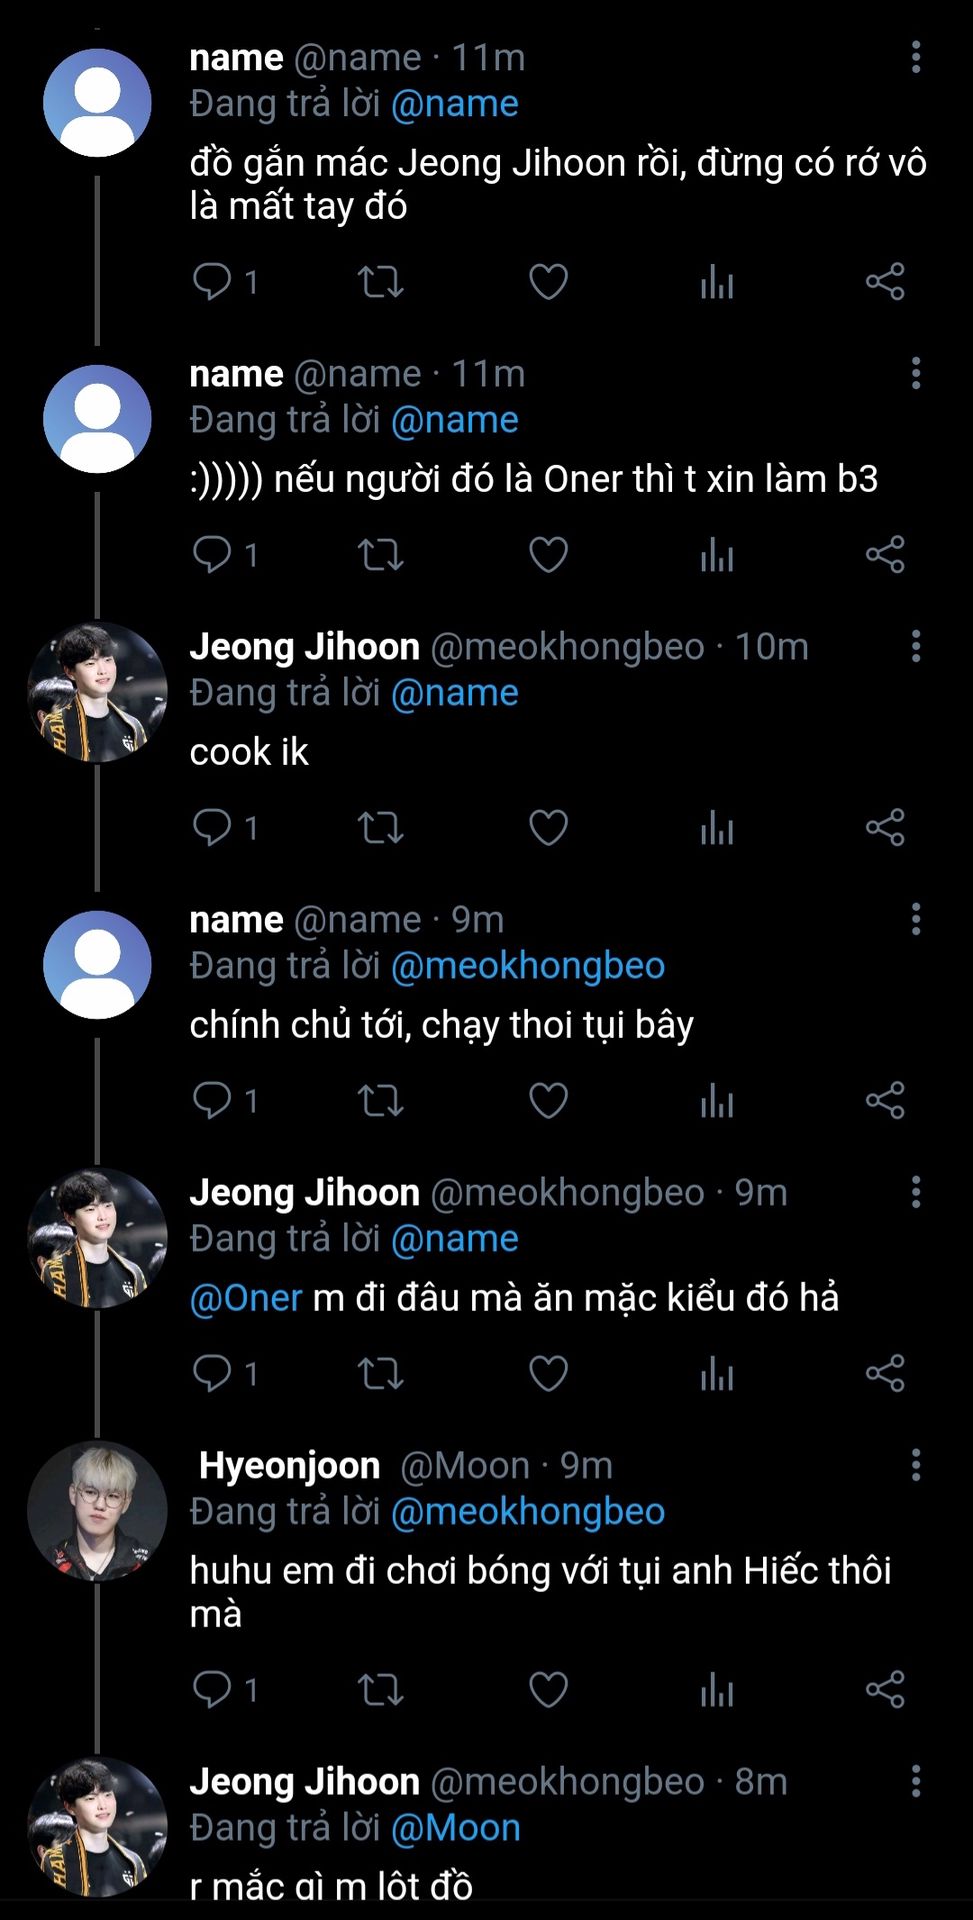Open @meokhongbeo link in the 'chính chủ tới' reply

(527, 966)
